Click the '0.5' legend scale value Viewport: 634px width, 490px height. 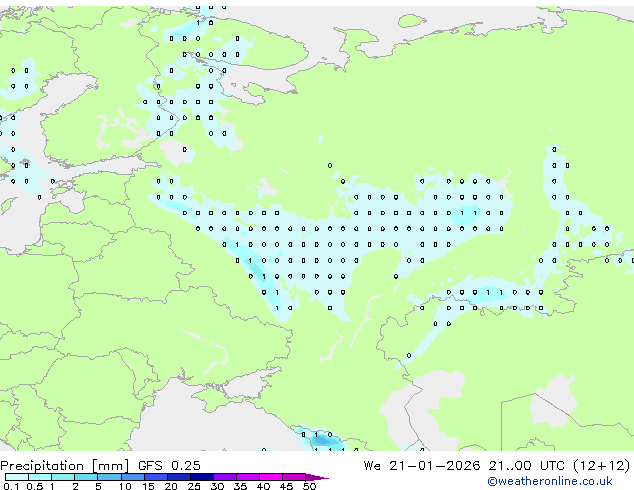[x=35, y=486]
